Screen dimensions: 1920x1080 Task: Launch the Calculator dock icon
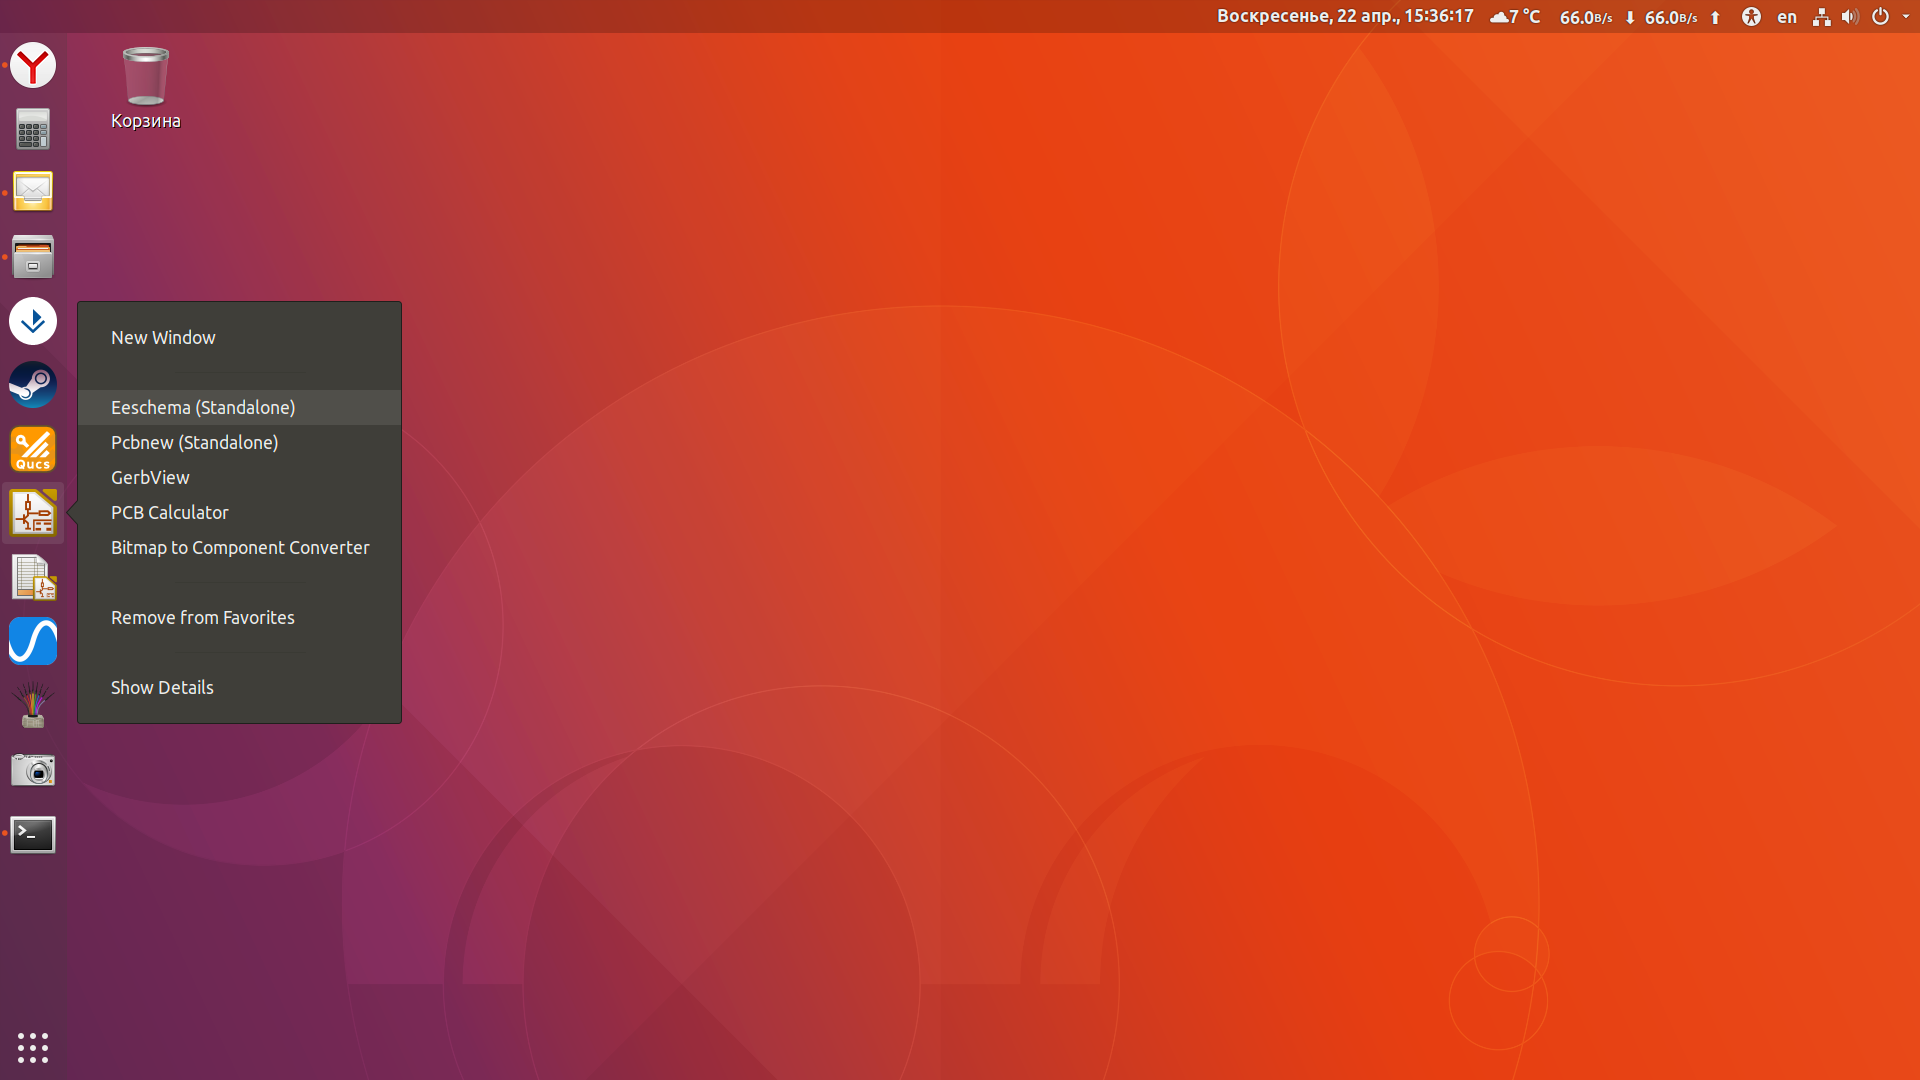[x=33, y=129]
